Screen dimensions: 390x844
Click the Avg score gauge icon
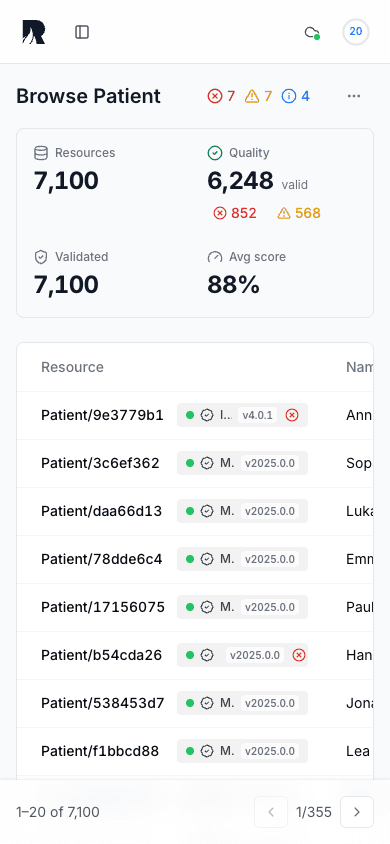[x=215, y=257]
